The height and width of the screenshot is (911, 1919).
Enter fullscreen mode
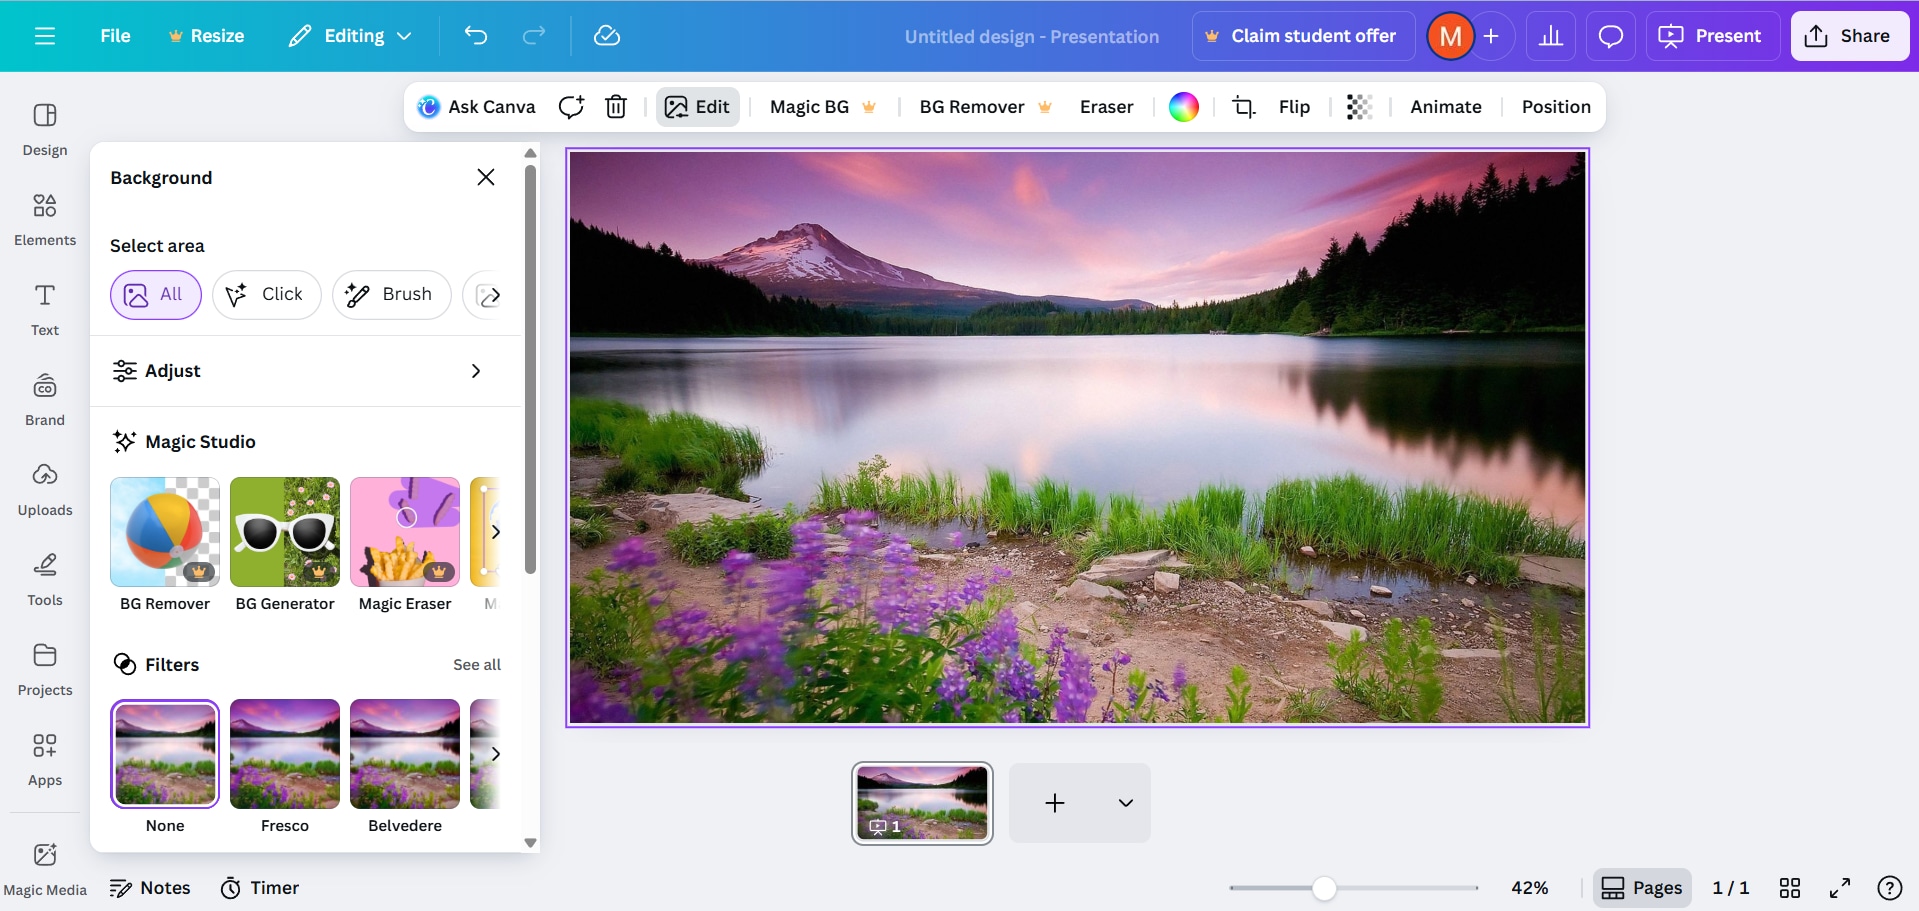point(1840,888)
